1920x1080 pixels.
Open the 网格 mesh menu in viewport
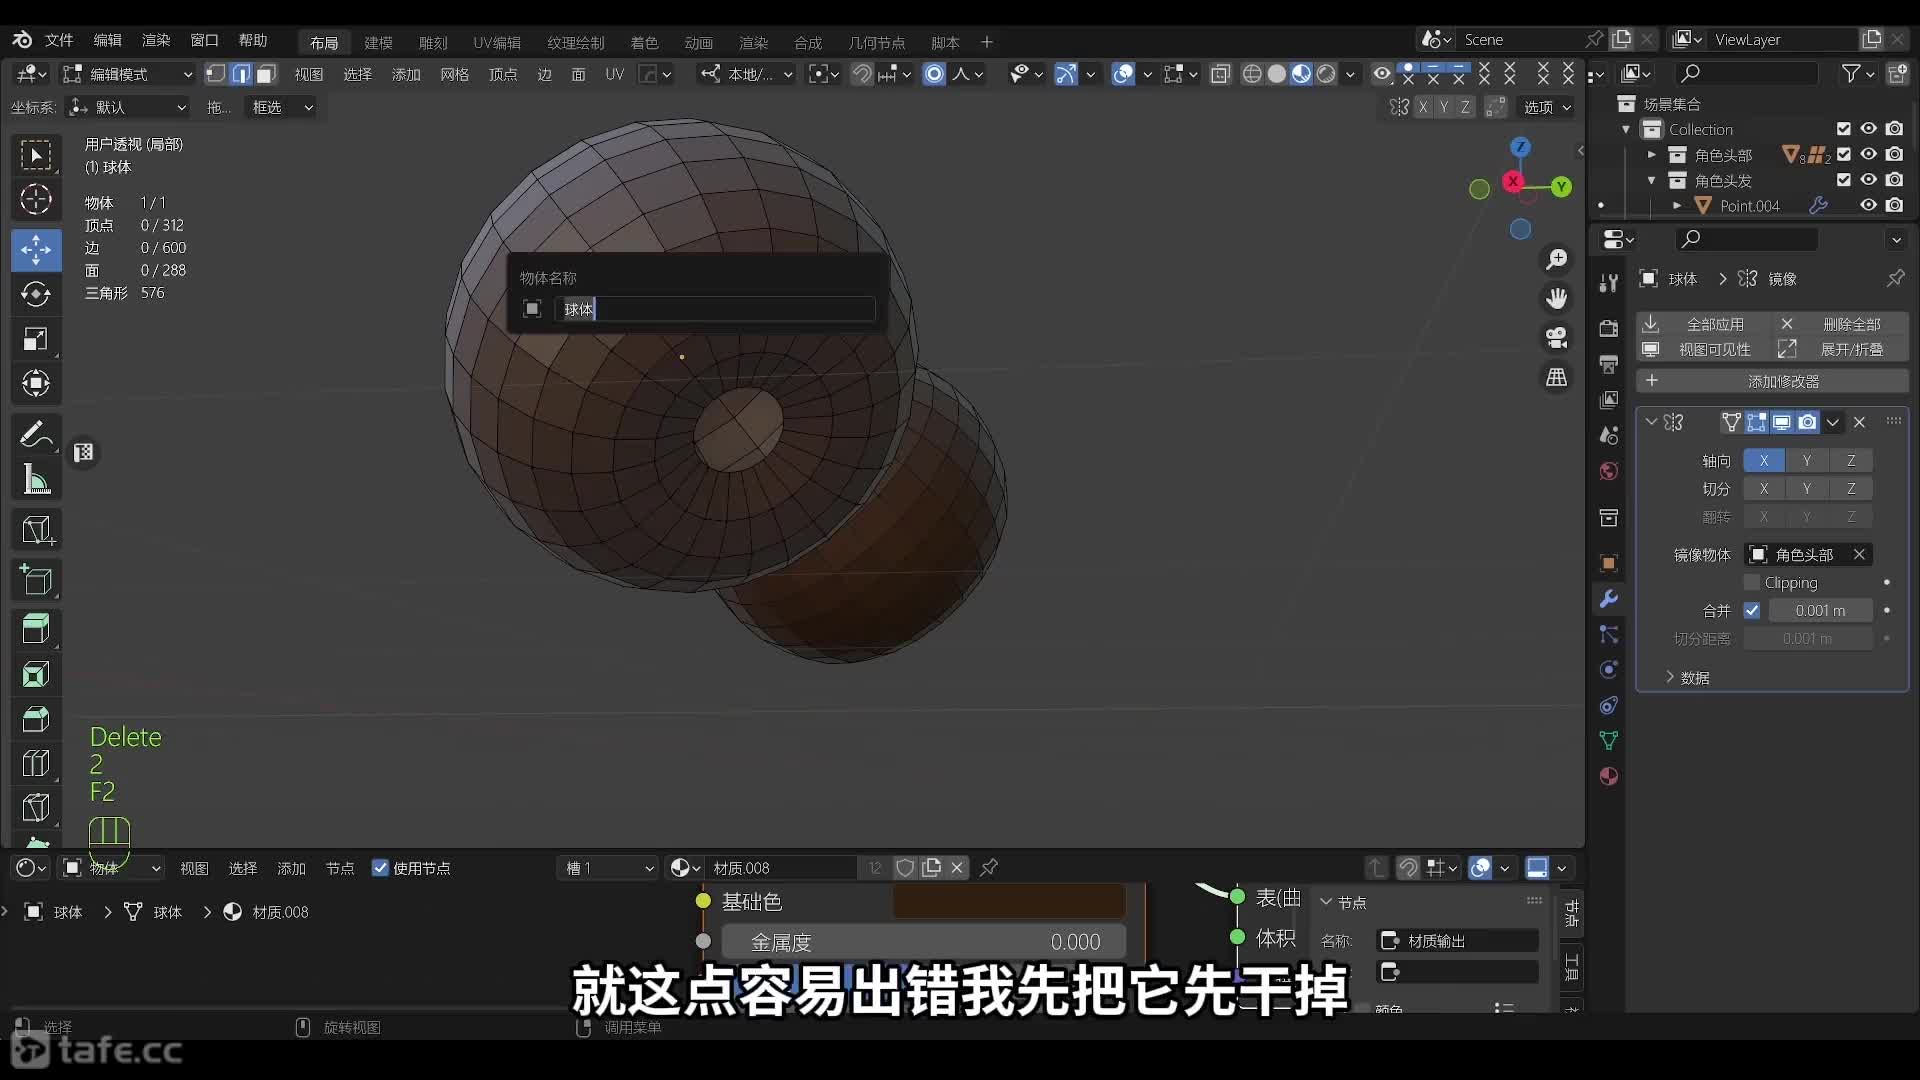click(454, 74)
